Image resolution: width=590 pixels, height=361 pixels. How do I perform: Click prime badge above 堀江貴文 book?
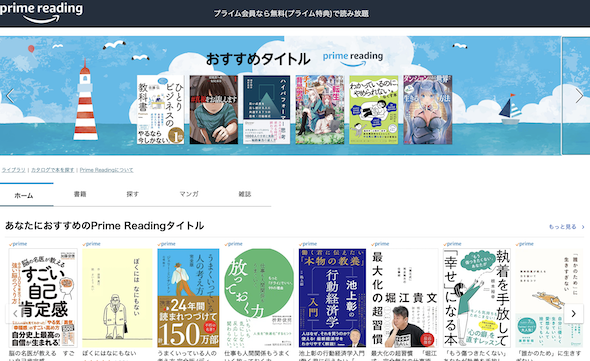(x=380, y=244)
